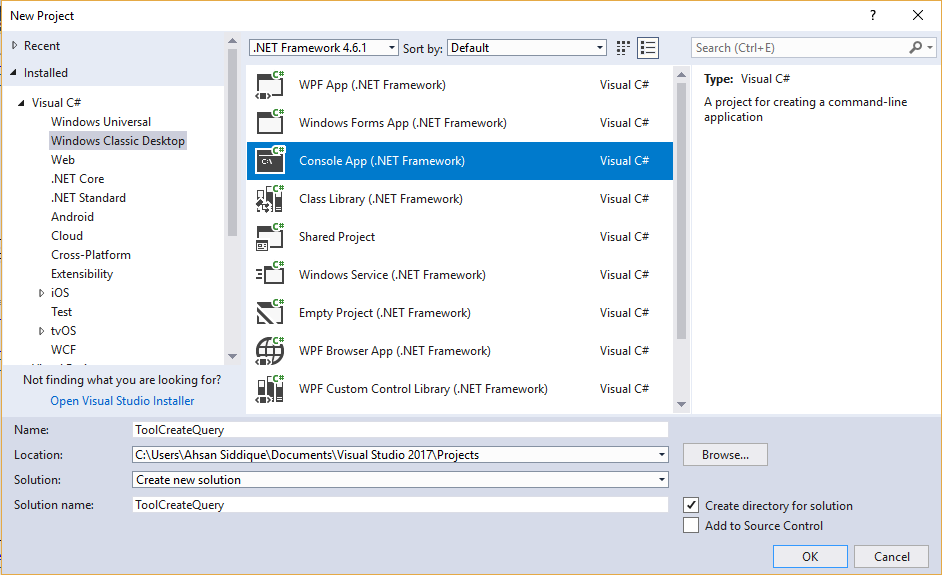Switch to small icons view

point(624,48)
